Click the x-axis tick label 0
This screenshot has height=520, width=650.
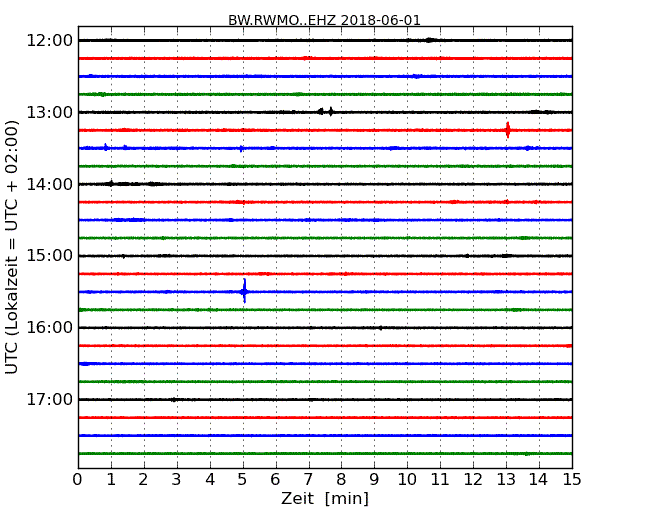pos(78,479)
